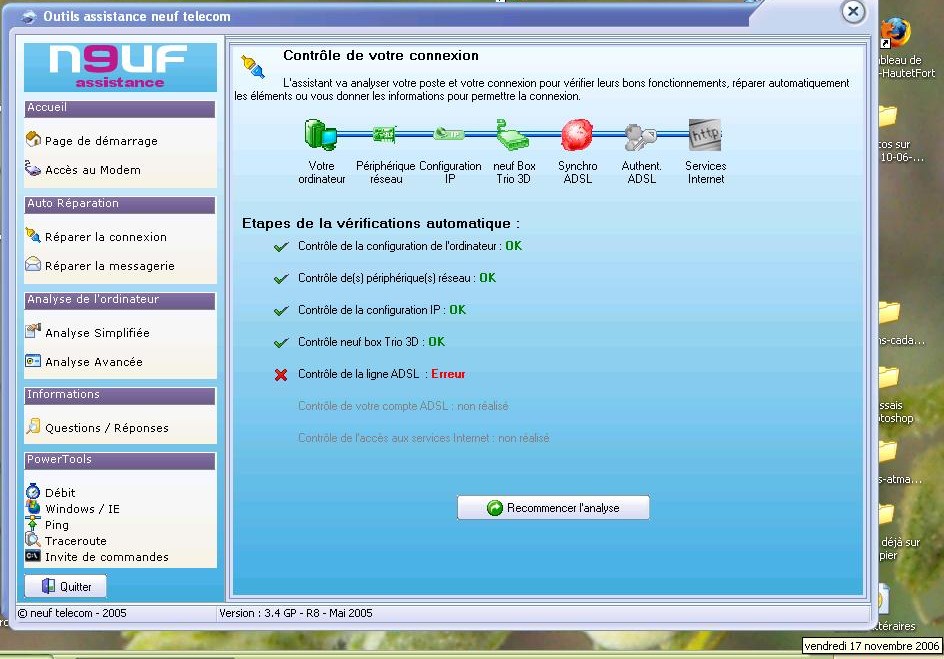This screenshot has height=659, width=944.
Task: Launch Analyse Avancée
Action: click(x=94, y=362)
